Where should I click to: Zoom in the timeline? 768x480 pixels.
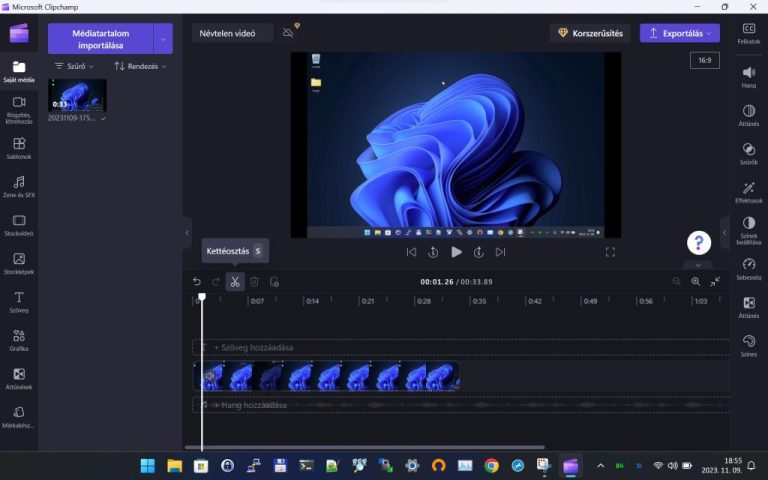point(696,282)
